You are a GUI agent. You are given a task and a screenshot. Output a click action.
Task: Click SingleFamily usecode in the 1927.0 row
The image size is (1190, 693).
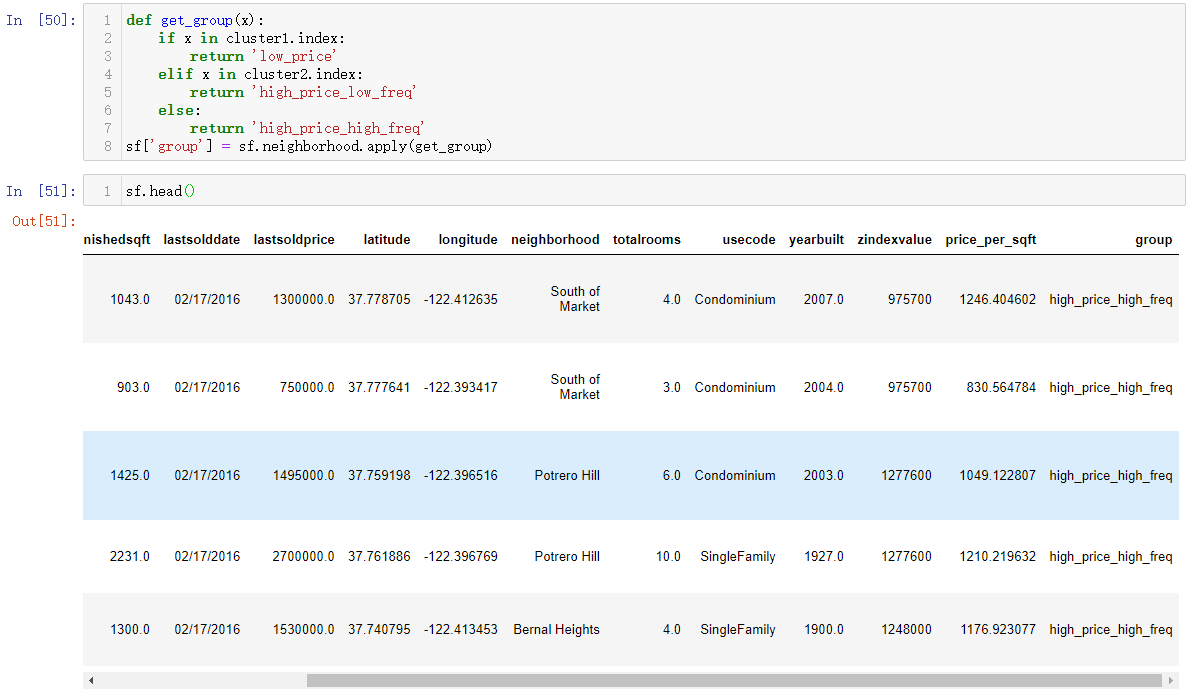pos(738,556)
